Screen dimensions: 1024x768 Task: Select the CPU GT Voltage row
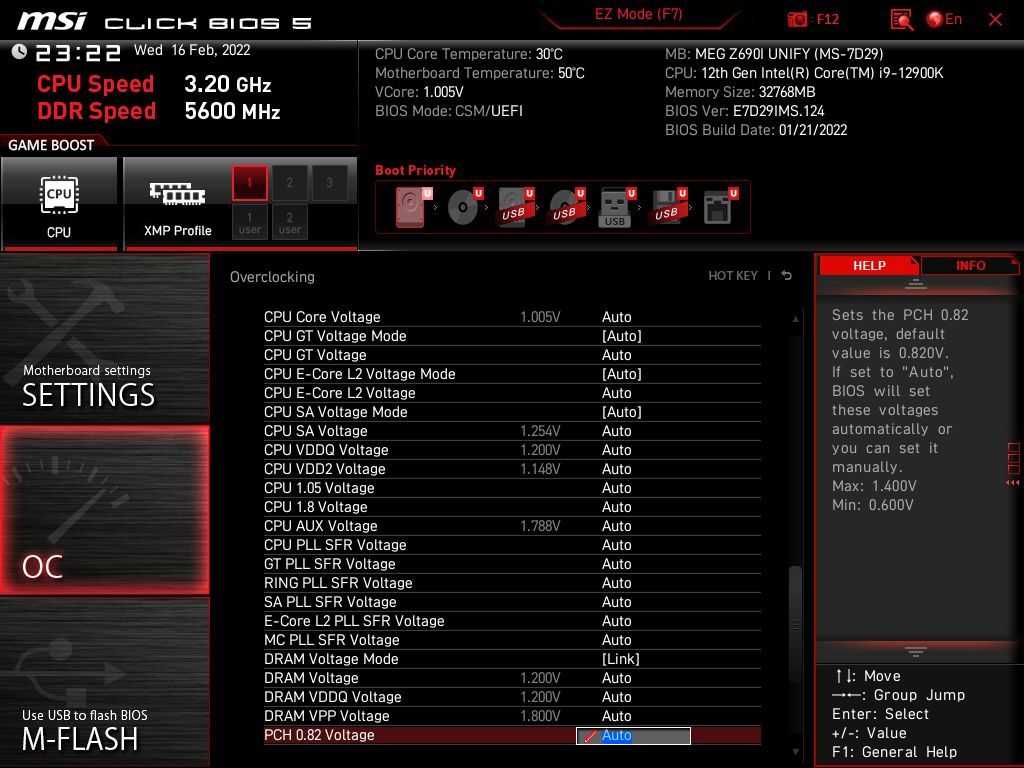[x=512, y=355]
